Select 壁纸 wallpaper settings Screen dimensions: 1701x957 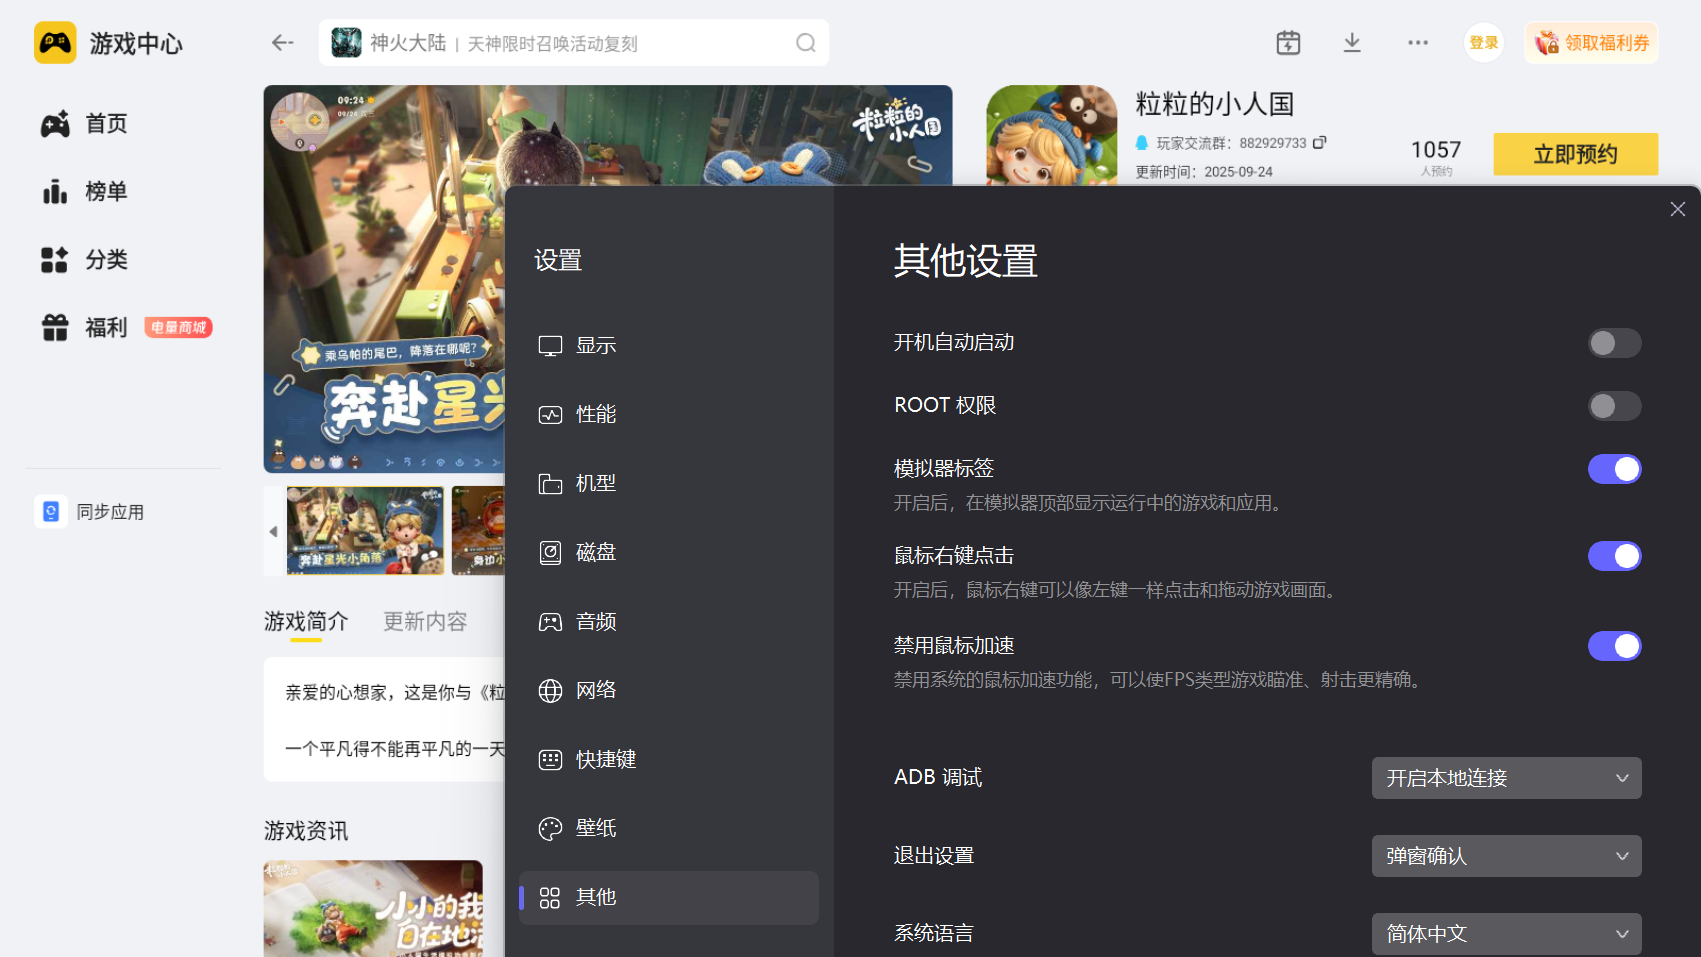pos(669,829)
